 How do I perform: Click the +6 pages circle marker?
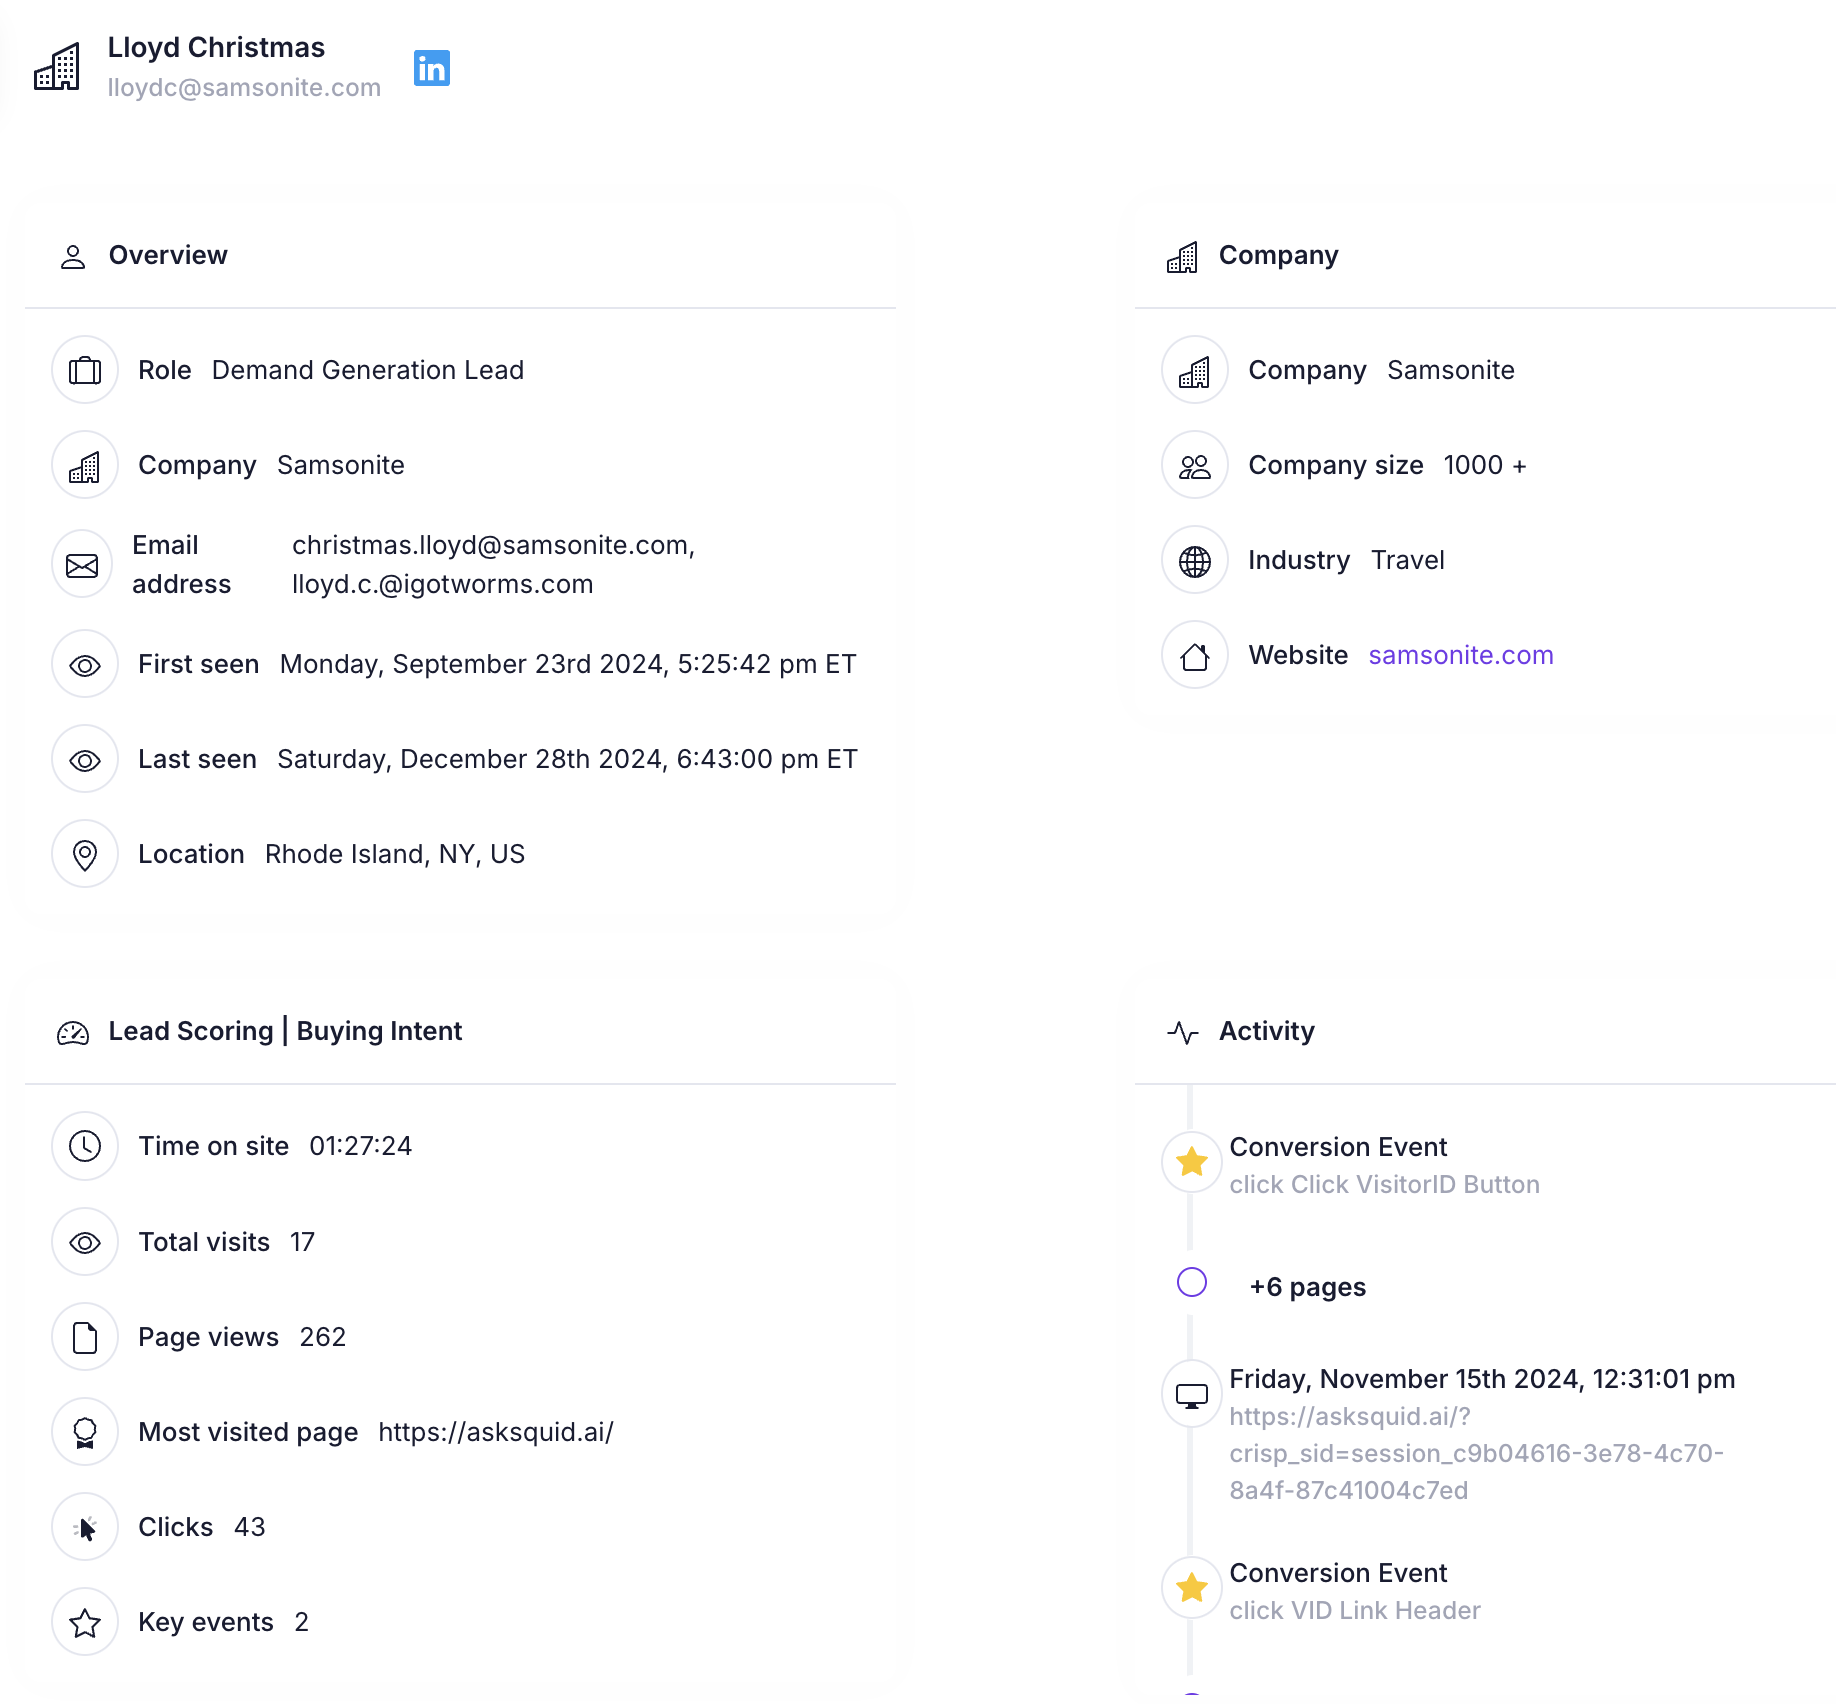(x=1191, y=1282)
